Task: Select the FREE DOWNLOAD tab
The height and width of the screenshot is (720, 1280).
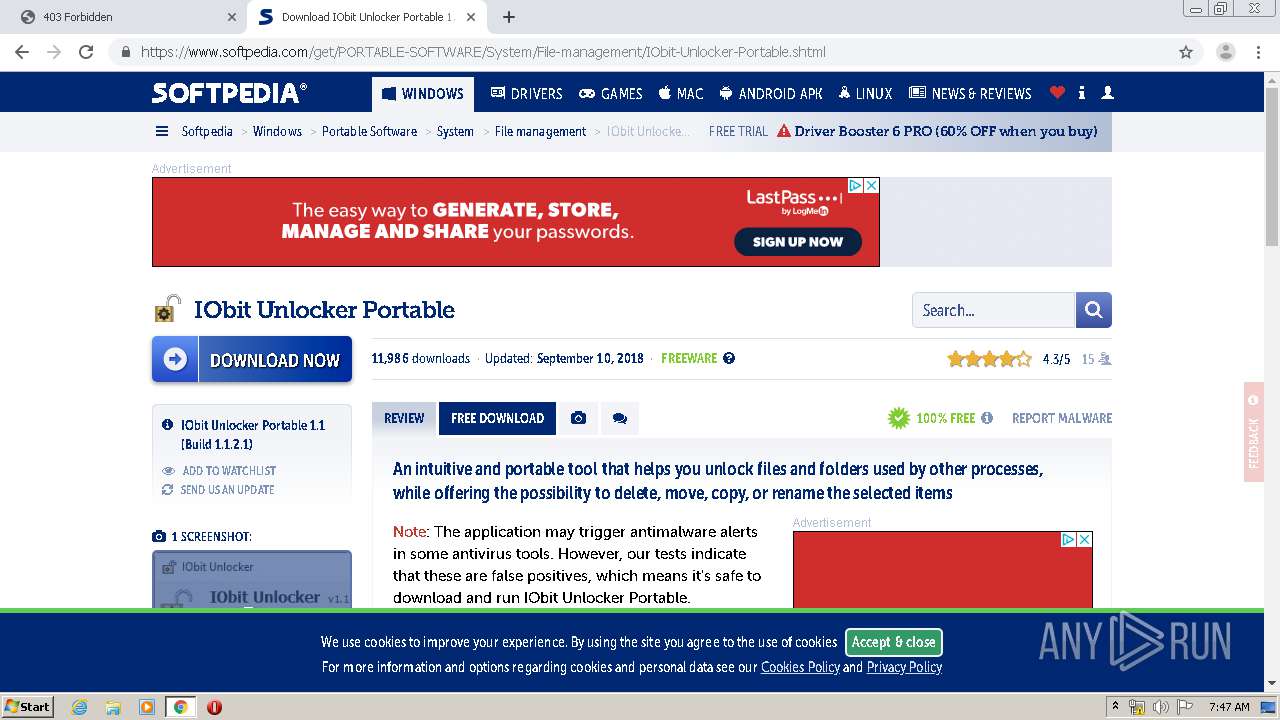Action: 497,418
